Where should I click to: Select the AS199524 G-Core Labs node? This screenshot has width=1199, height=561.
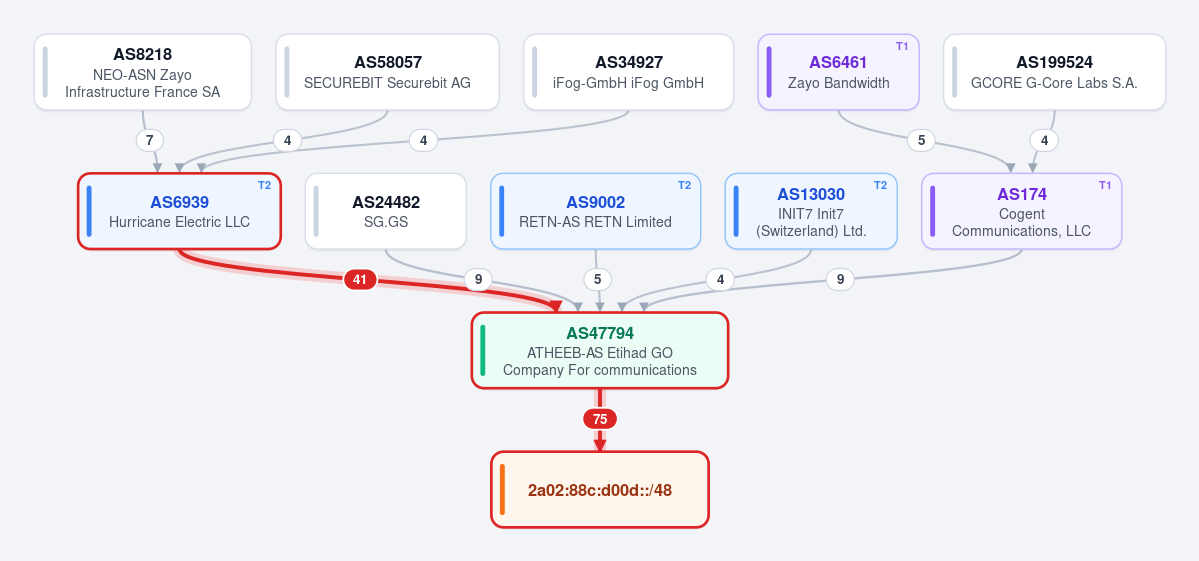1054,72
